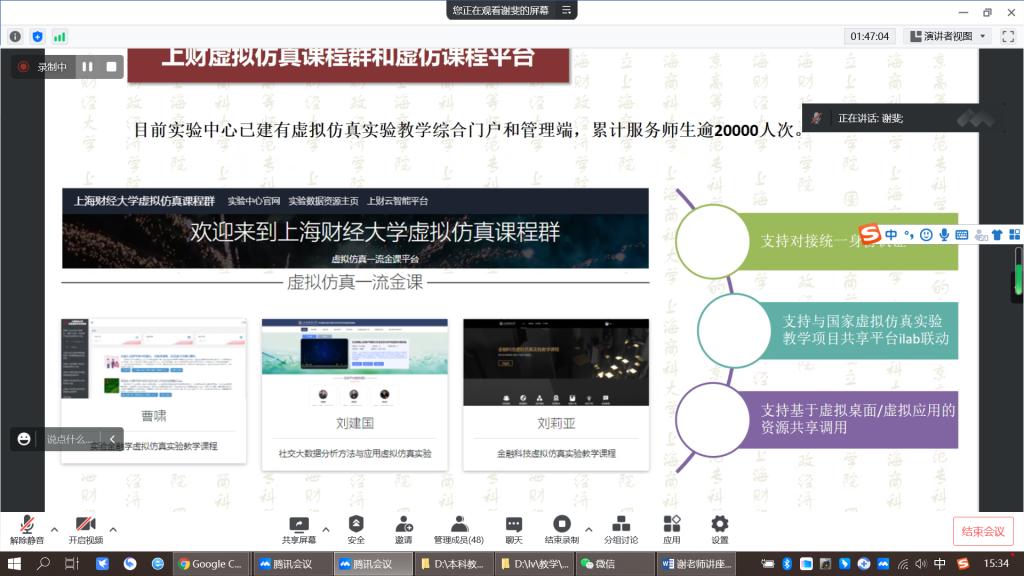Expand audio options arrow beside mute
This screenshot has width=1024, height=576.
[54, 529]
